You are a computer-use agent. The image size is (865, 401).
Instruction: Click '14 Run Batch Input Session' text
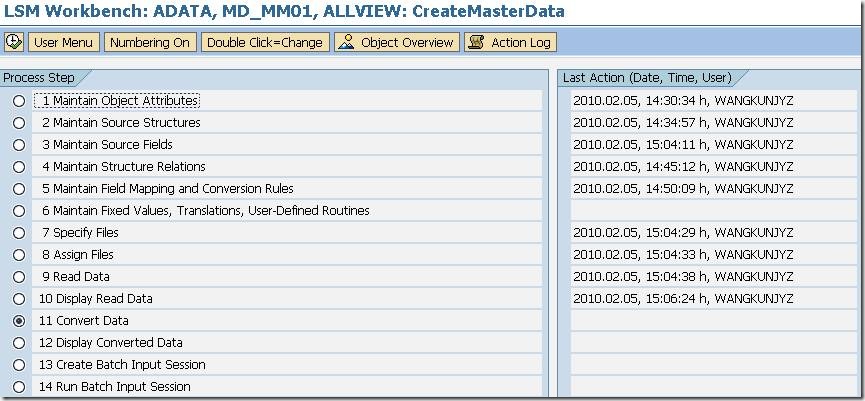115,387
